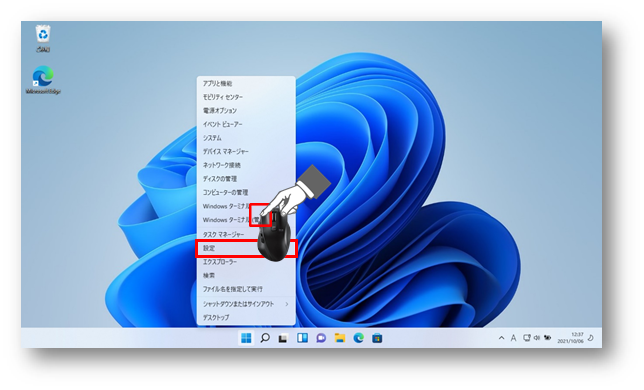
Task: Open ファイル名を指定して実行 menu entry
Action: point(246,289)
